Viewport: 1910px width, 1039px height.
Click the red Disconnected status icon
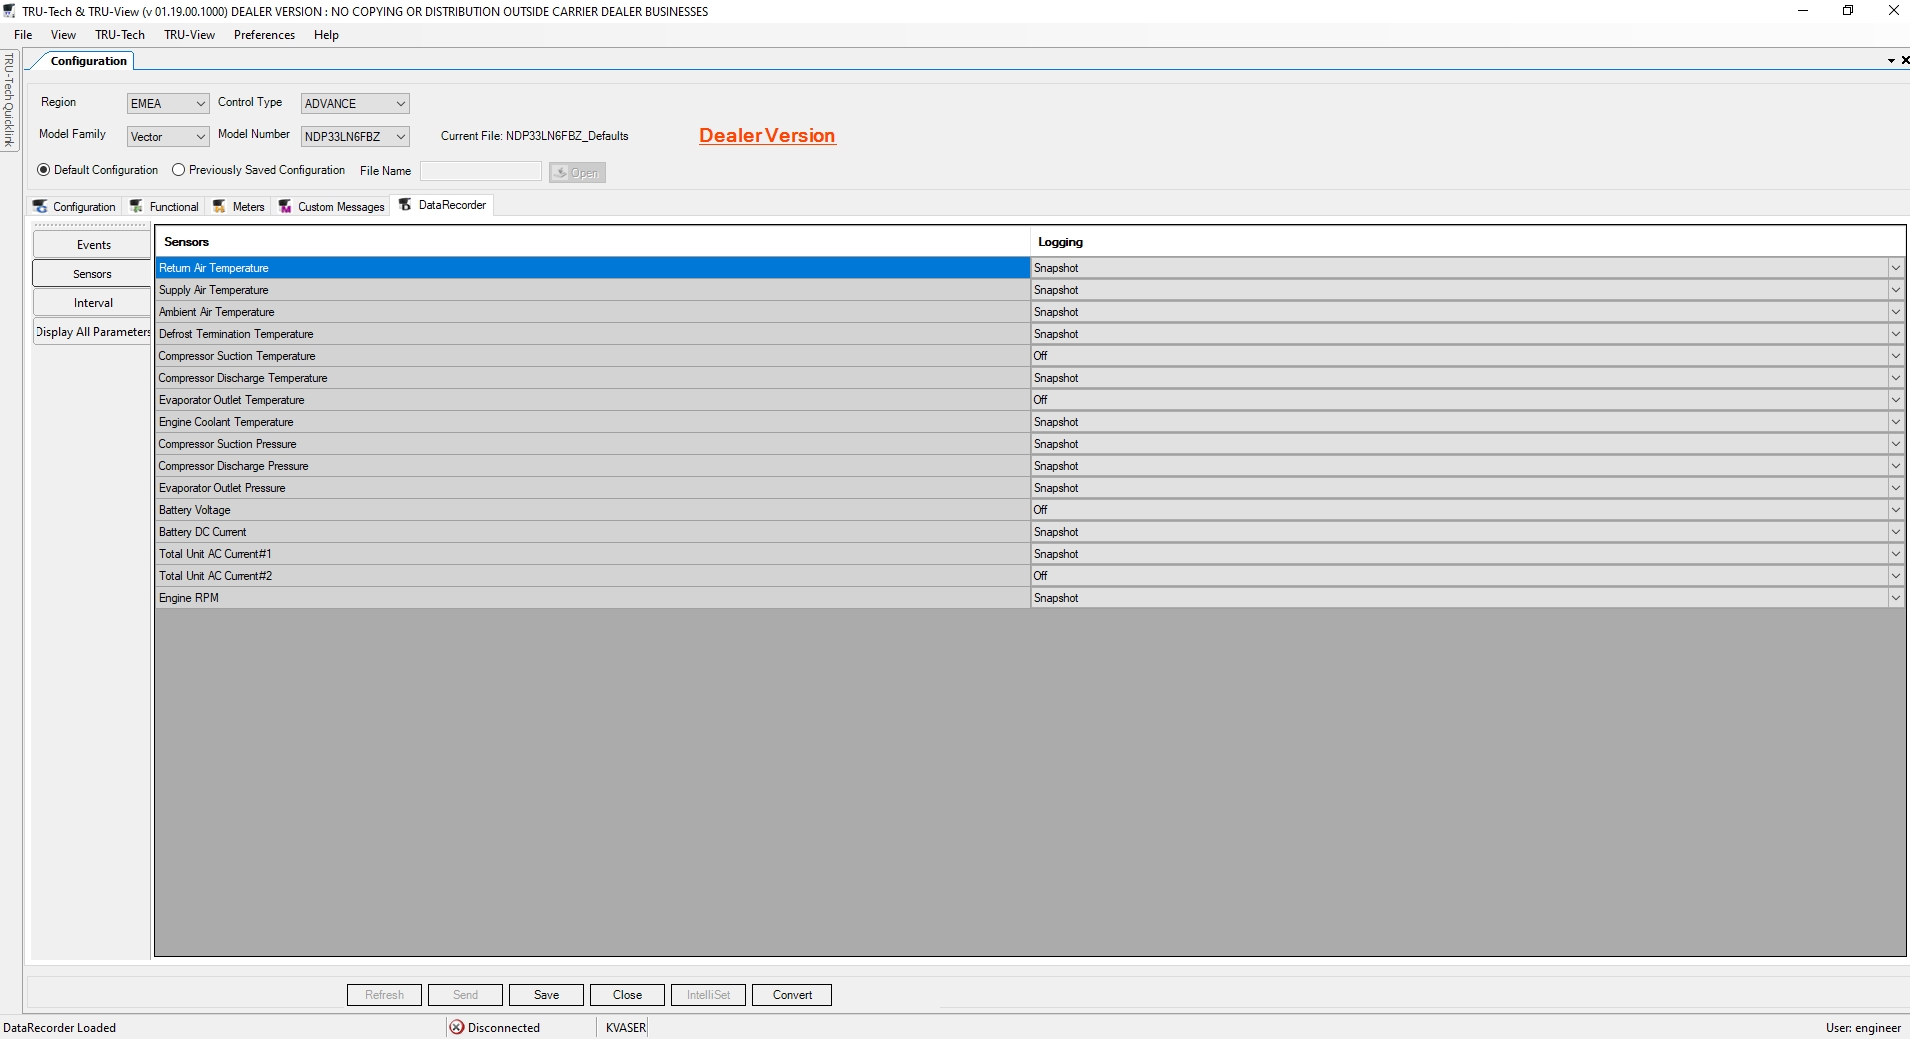pos(457,1027)
